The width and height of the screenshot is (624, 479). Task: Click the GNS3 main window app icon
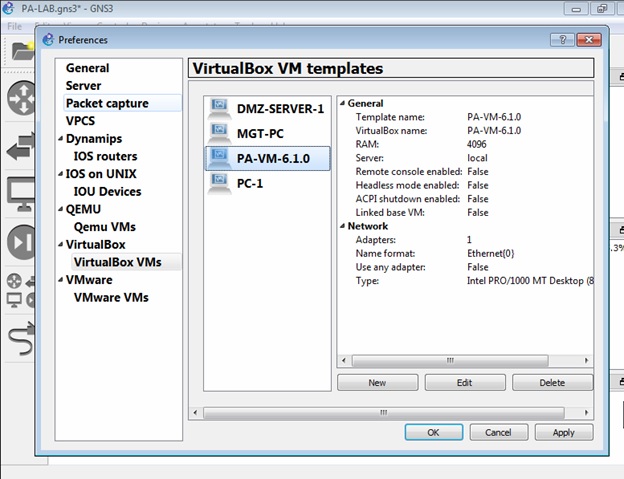point(8,8)
